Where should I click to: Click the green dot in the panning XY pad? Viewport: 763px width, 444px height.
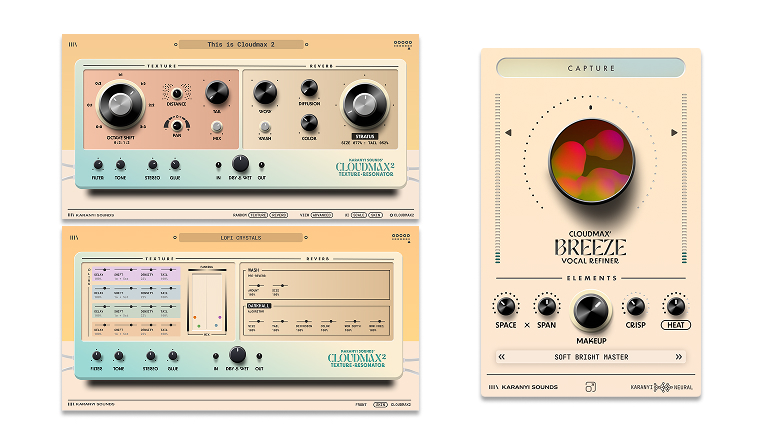coord(199,326)
